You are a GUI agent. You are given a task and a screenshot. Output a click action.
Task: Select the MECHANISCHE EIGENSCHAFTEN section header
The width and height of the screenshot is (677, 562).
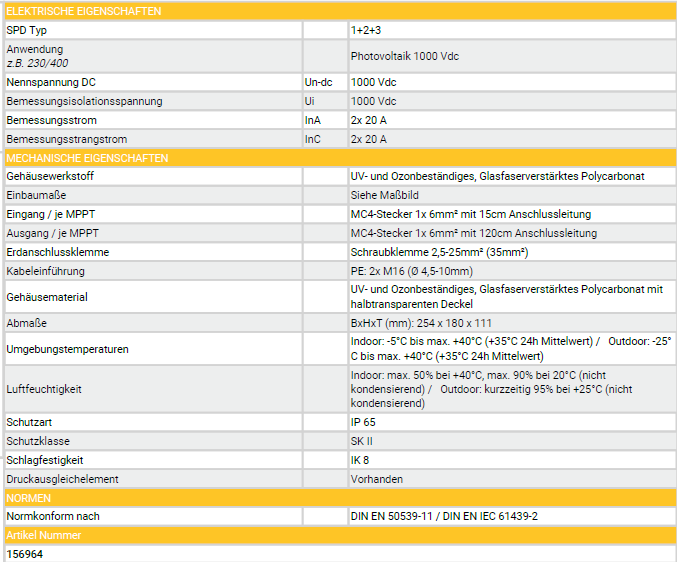[88, 158]
